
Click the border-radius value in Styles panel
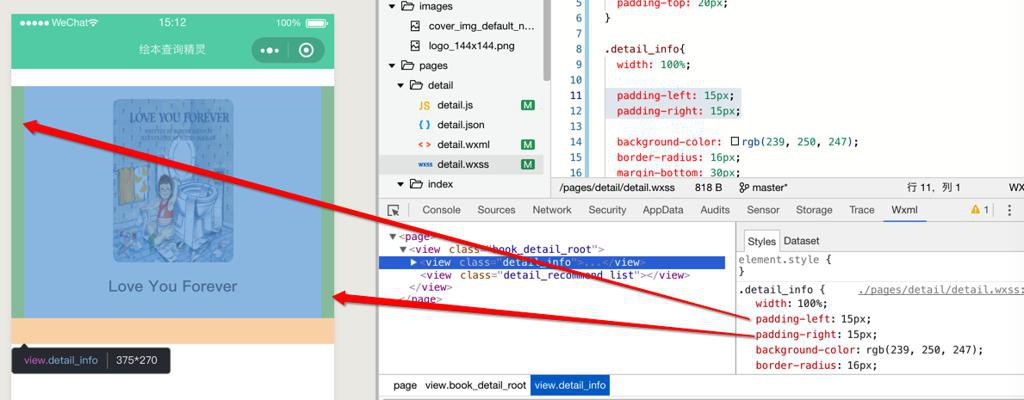[862, 365]
